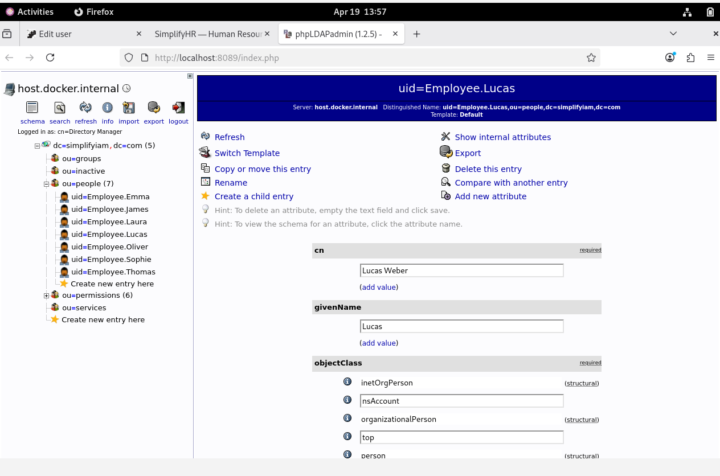720x476 pixels.
Task: Click the Export link in entry panel
Action: (467, 153)
